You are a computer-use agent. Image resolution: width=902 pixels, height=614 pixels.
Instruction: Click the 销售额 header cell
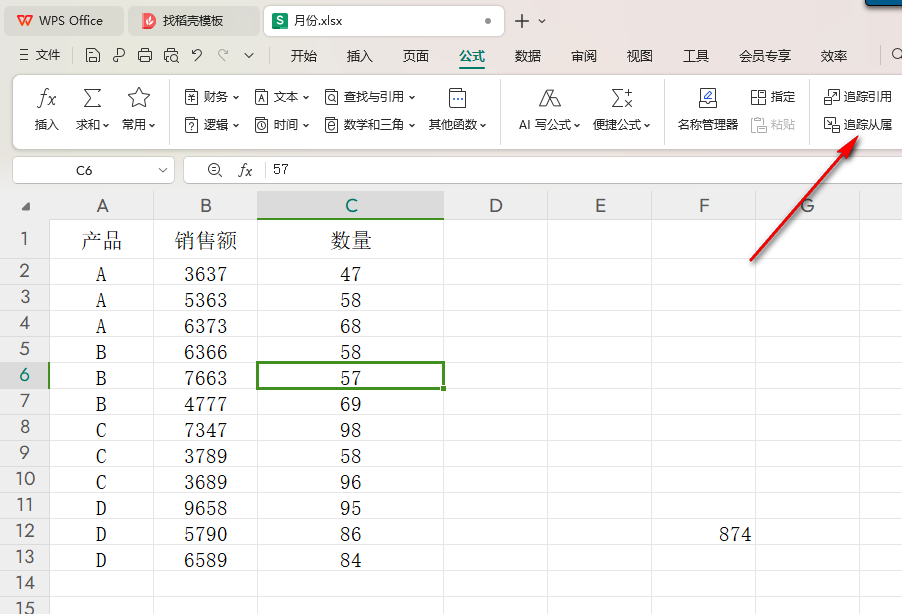[205, 239]
